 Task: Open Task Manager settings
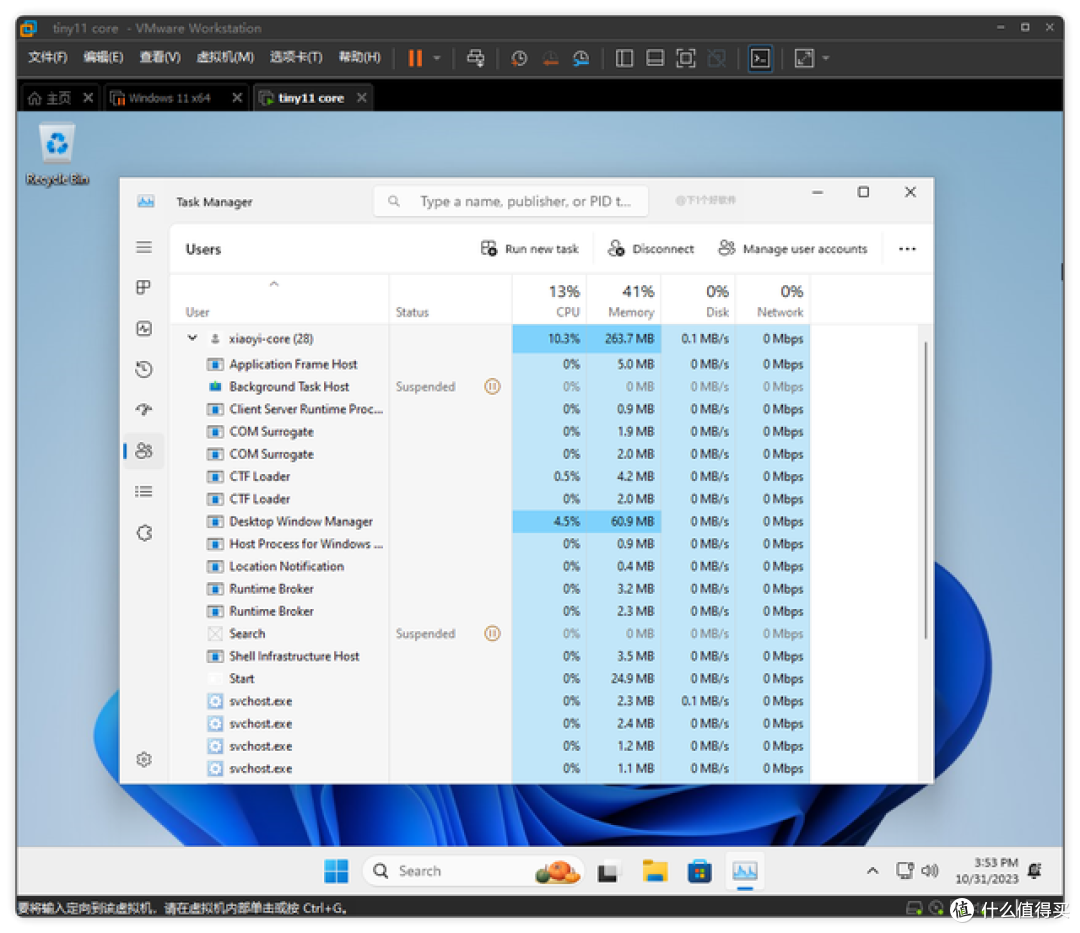(144, 760)
